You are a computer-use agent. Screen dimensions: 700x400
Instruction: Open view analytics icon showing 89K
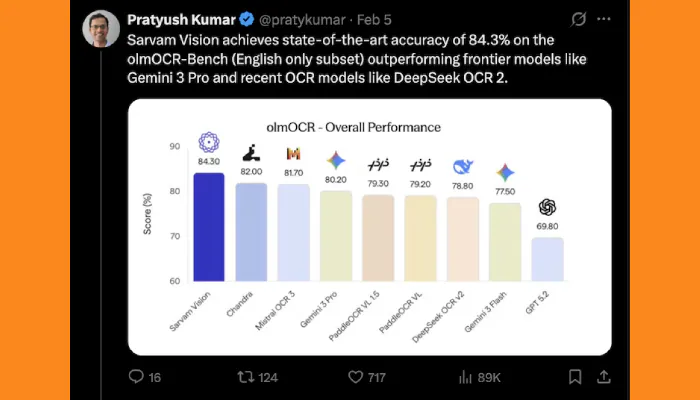click(x=467, y=377)
